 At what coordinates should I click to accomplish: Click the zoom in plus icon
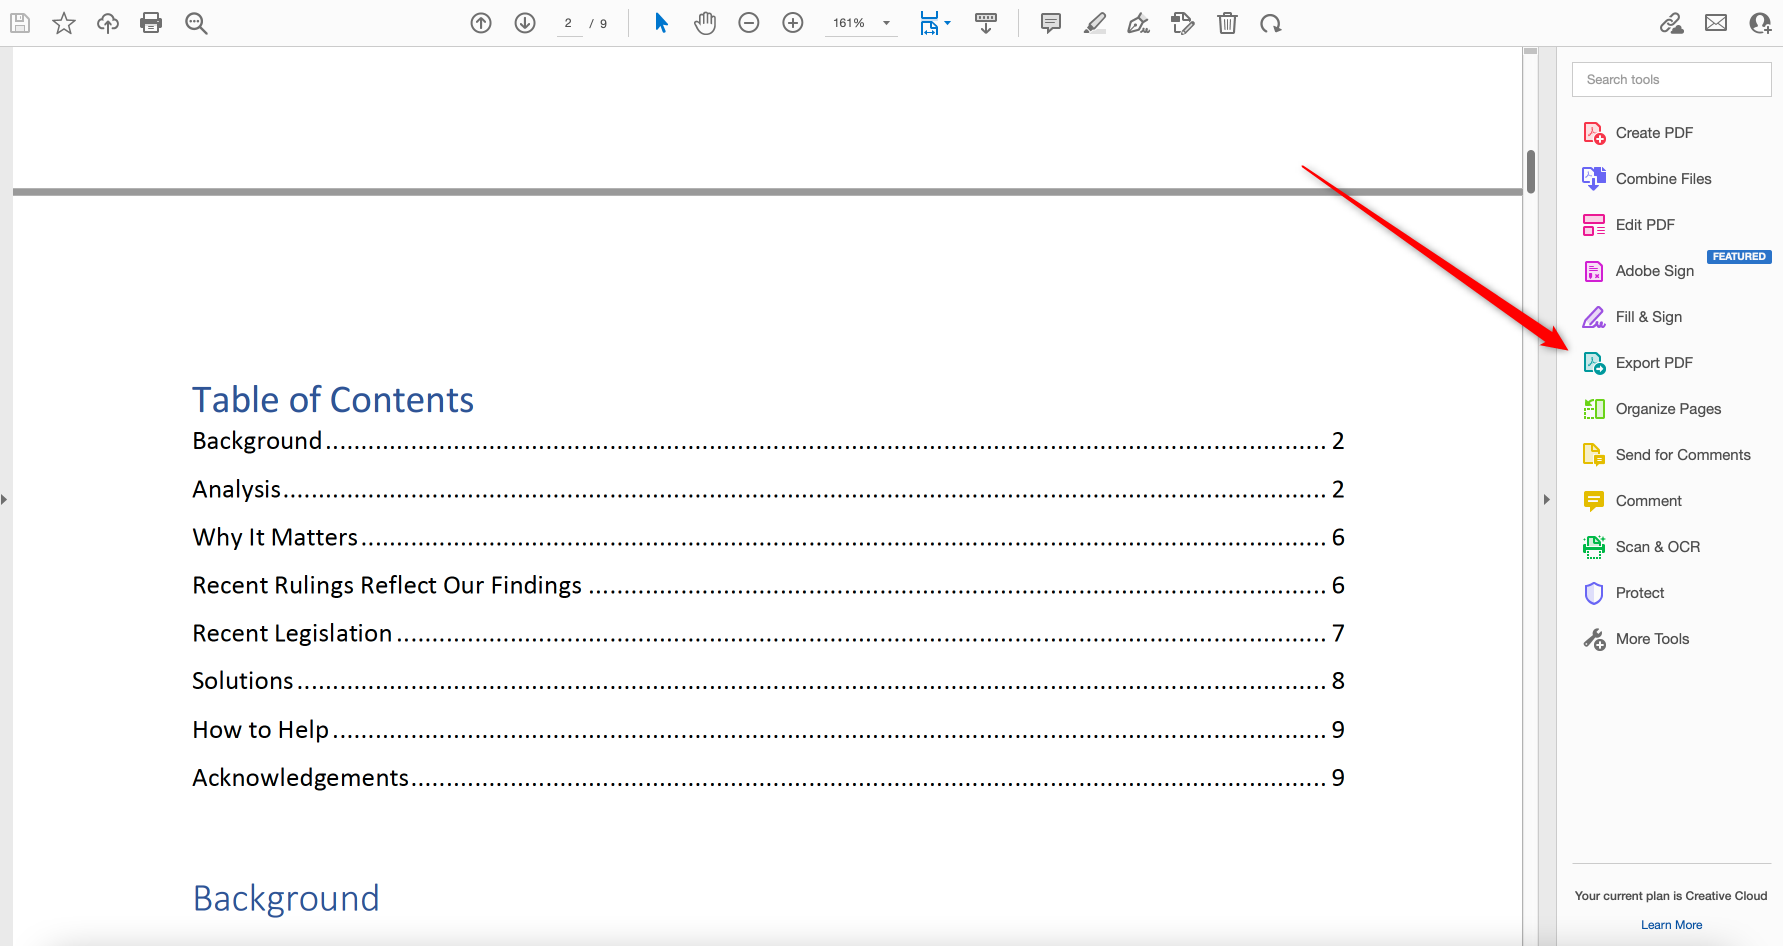coord(793,22)
